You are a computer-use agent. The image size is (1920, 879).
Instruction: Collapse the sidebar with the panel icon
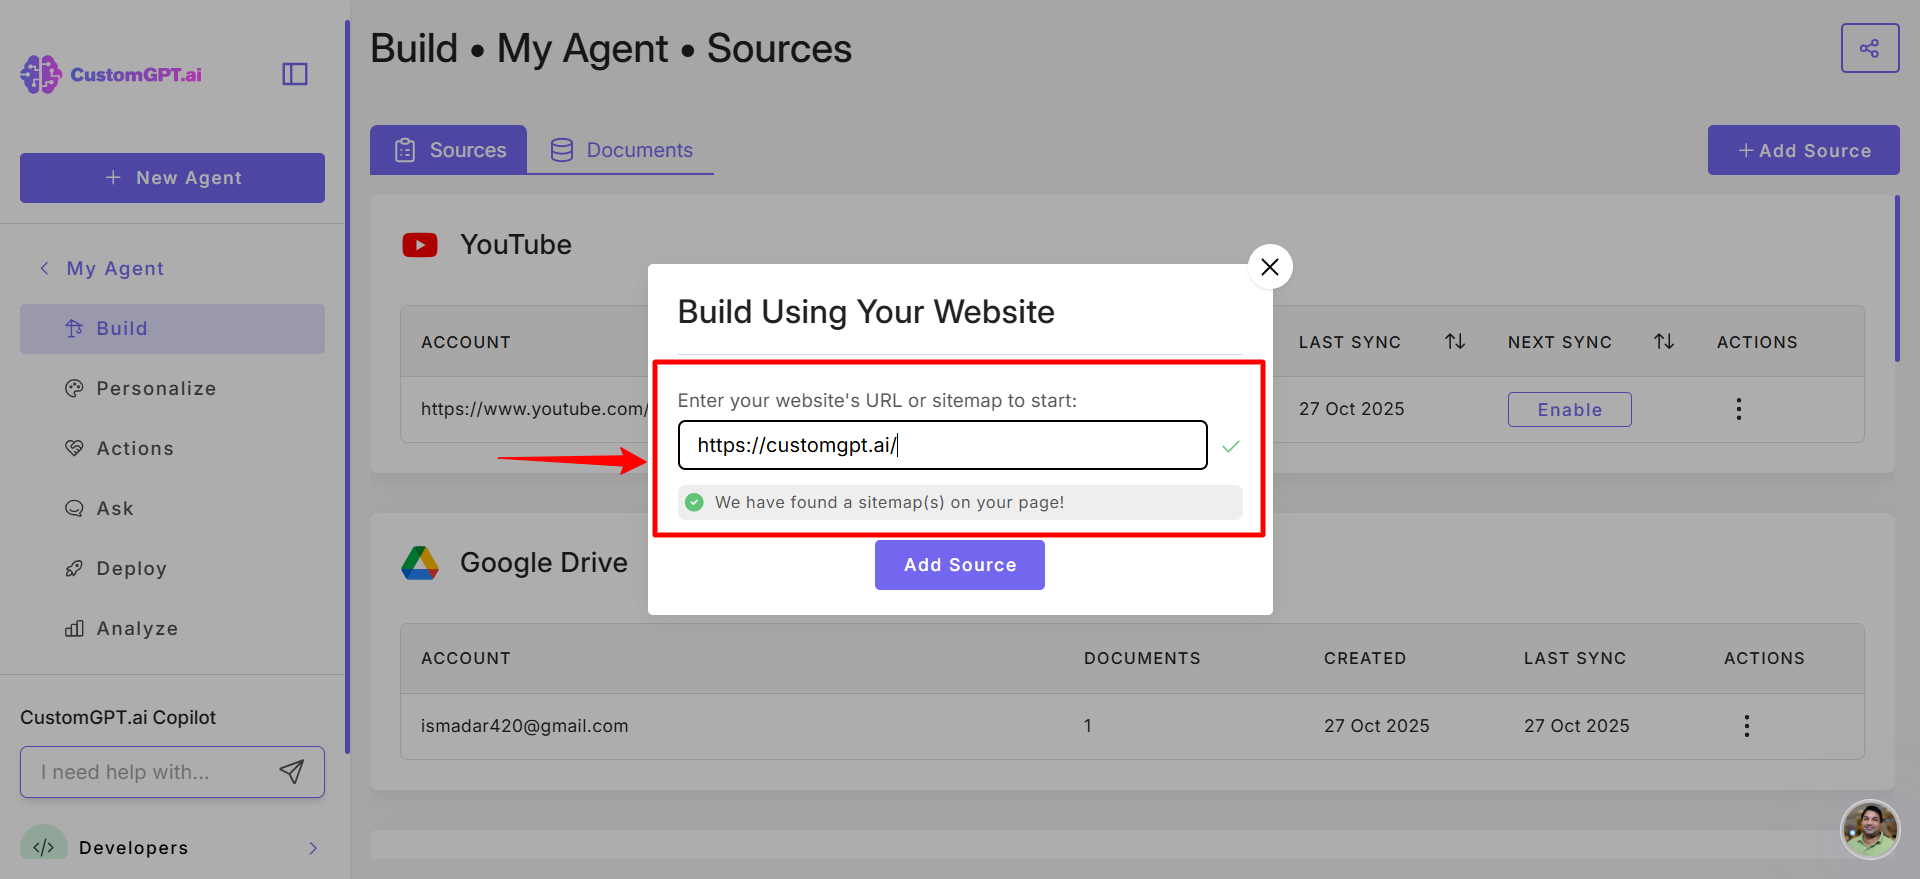[x=295, y=74]
